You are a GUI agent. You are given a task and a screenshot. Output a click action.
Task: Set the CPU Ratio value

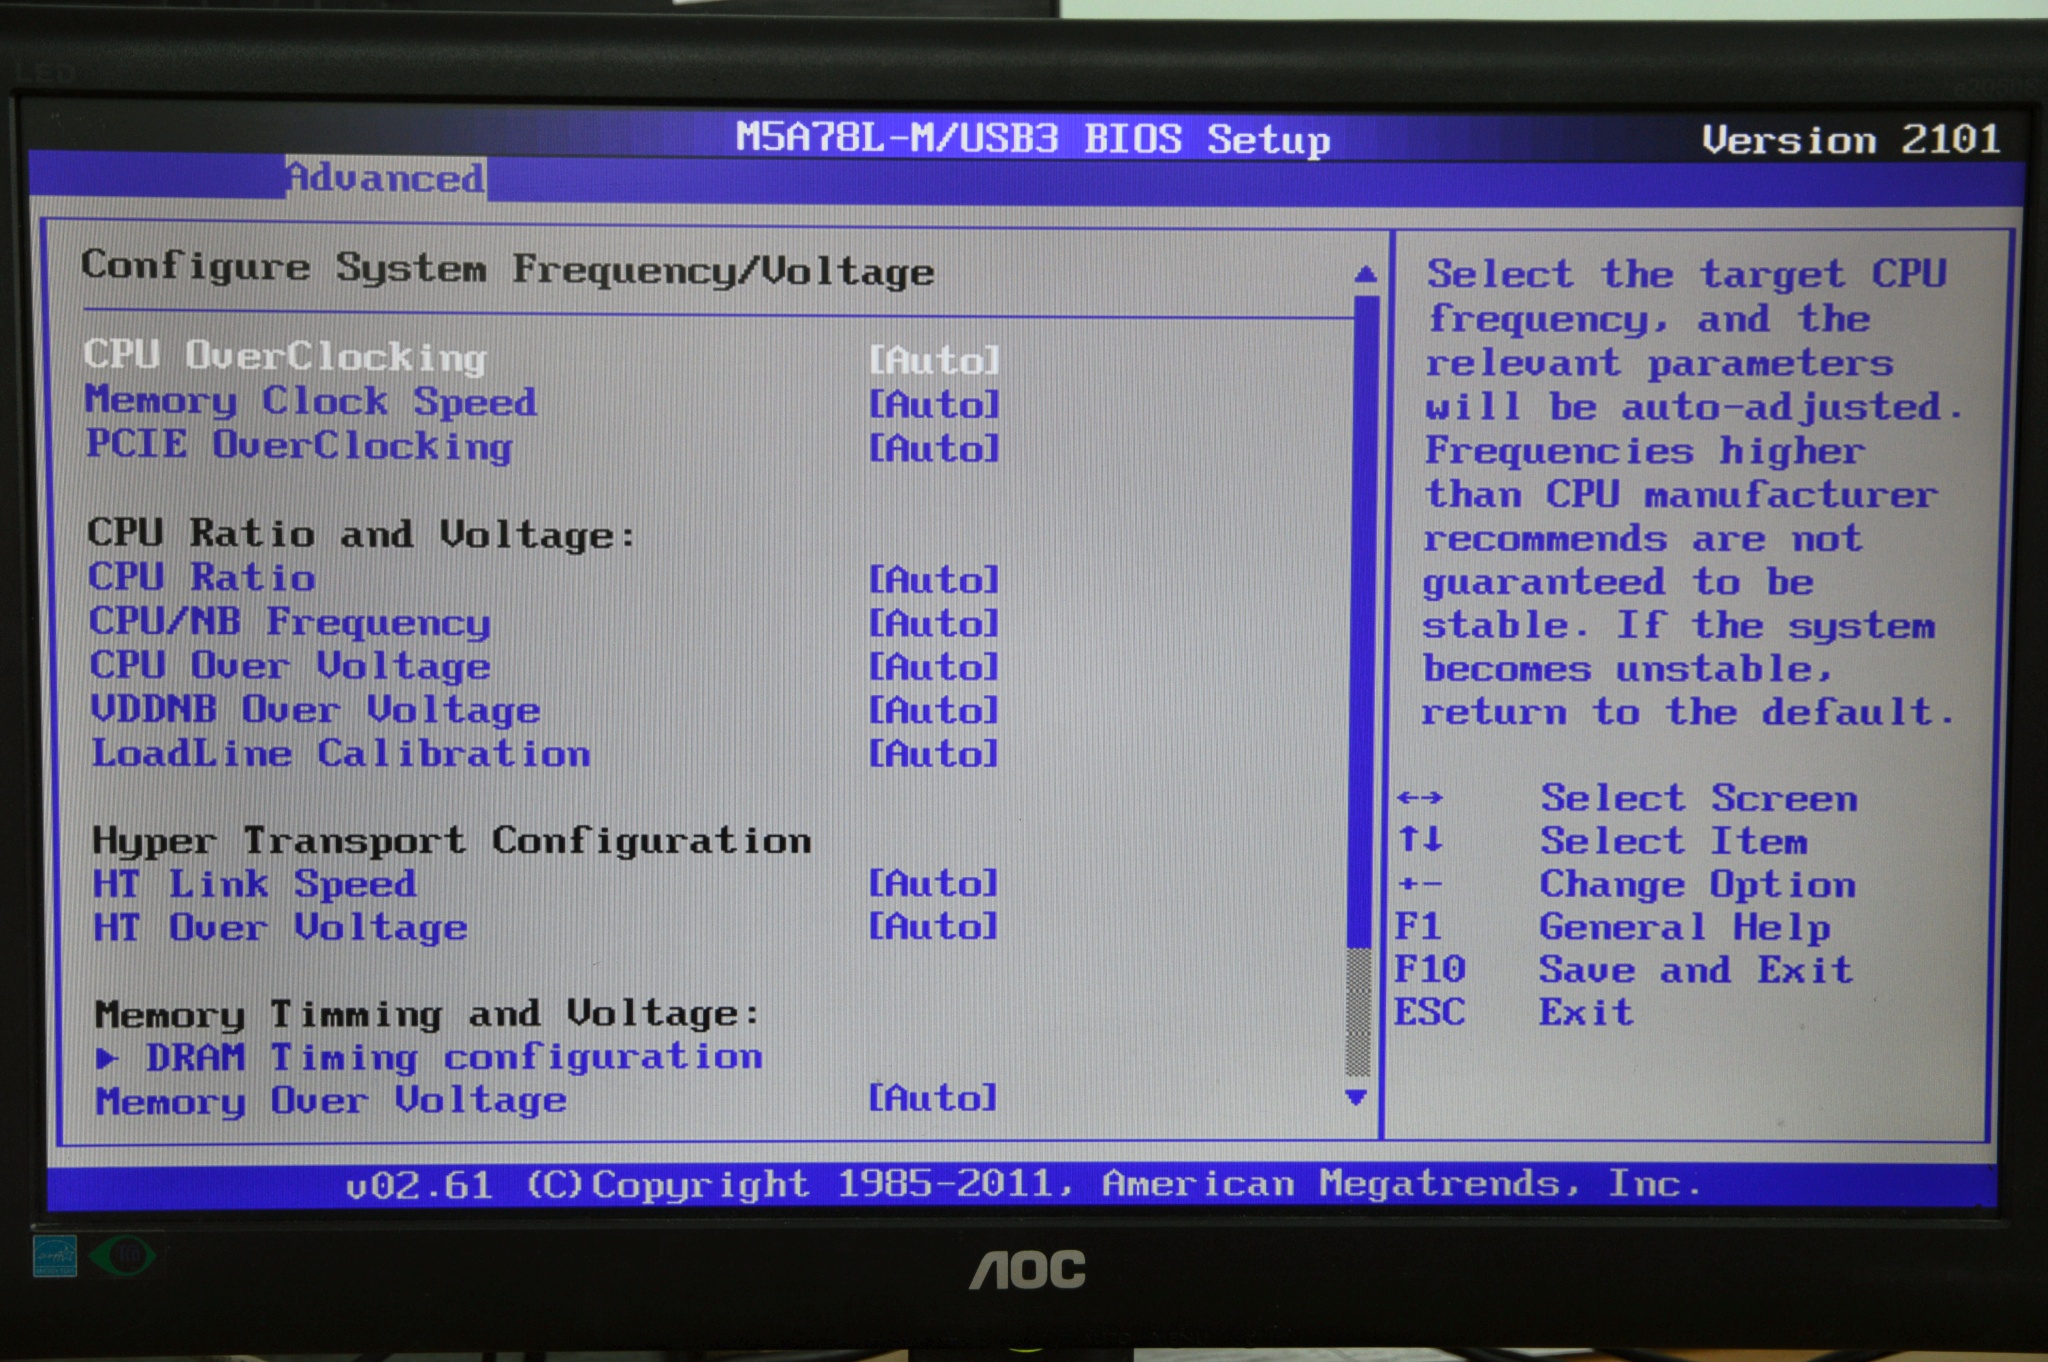[x=199, y=578]
